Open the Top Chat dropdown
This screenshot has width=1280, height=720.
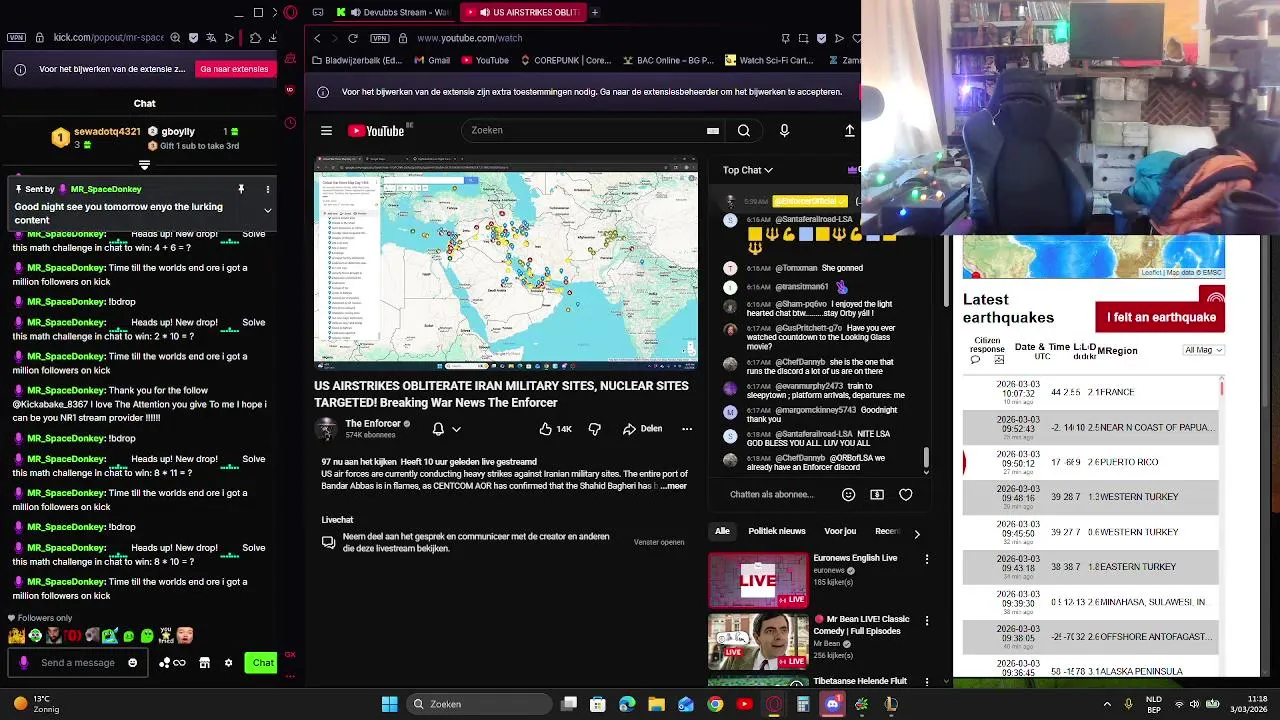(x=748, y=170)
